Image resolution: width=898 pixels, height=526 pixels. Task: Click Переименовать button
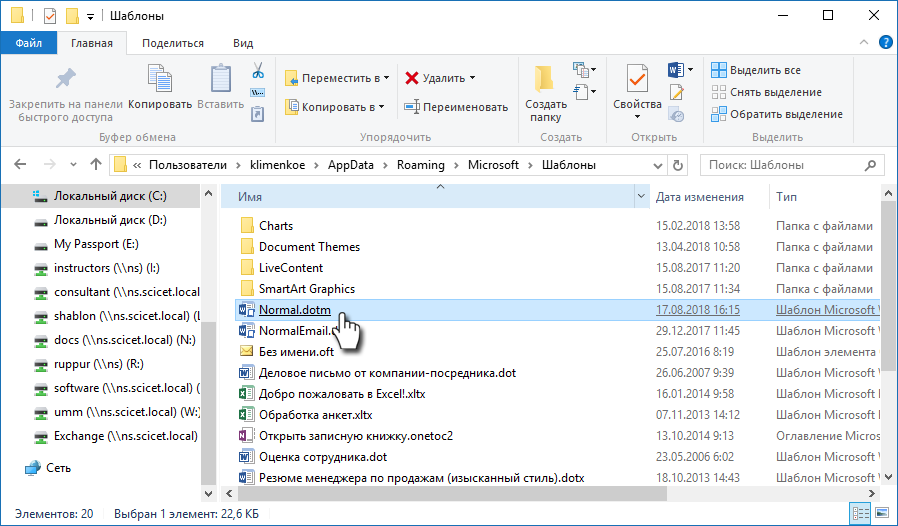456,107
